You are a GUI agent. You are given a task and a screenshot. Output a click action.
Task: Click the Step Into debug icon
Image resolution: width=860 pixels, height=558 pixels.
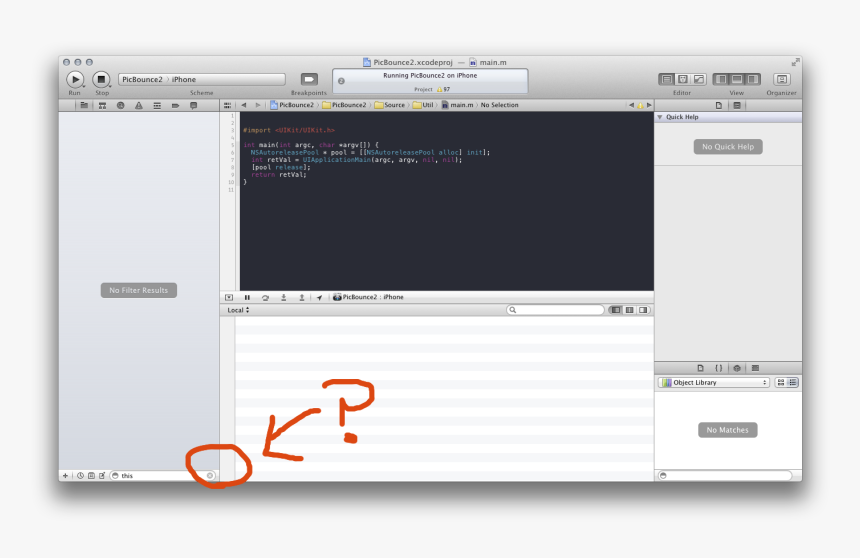click(284, 297)
